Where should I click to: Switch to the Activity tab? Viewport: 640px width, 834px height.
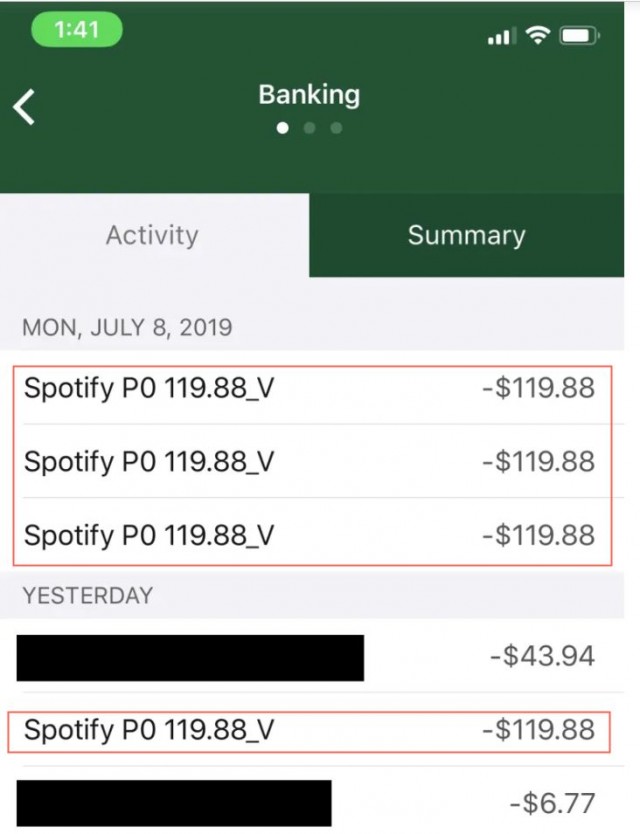tap(153, 235)
